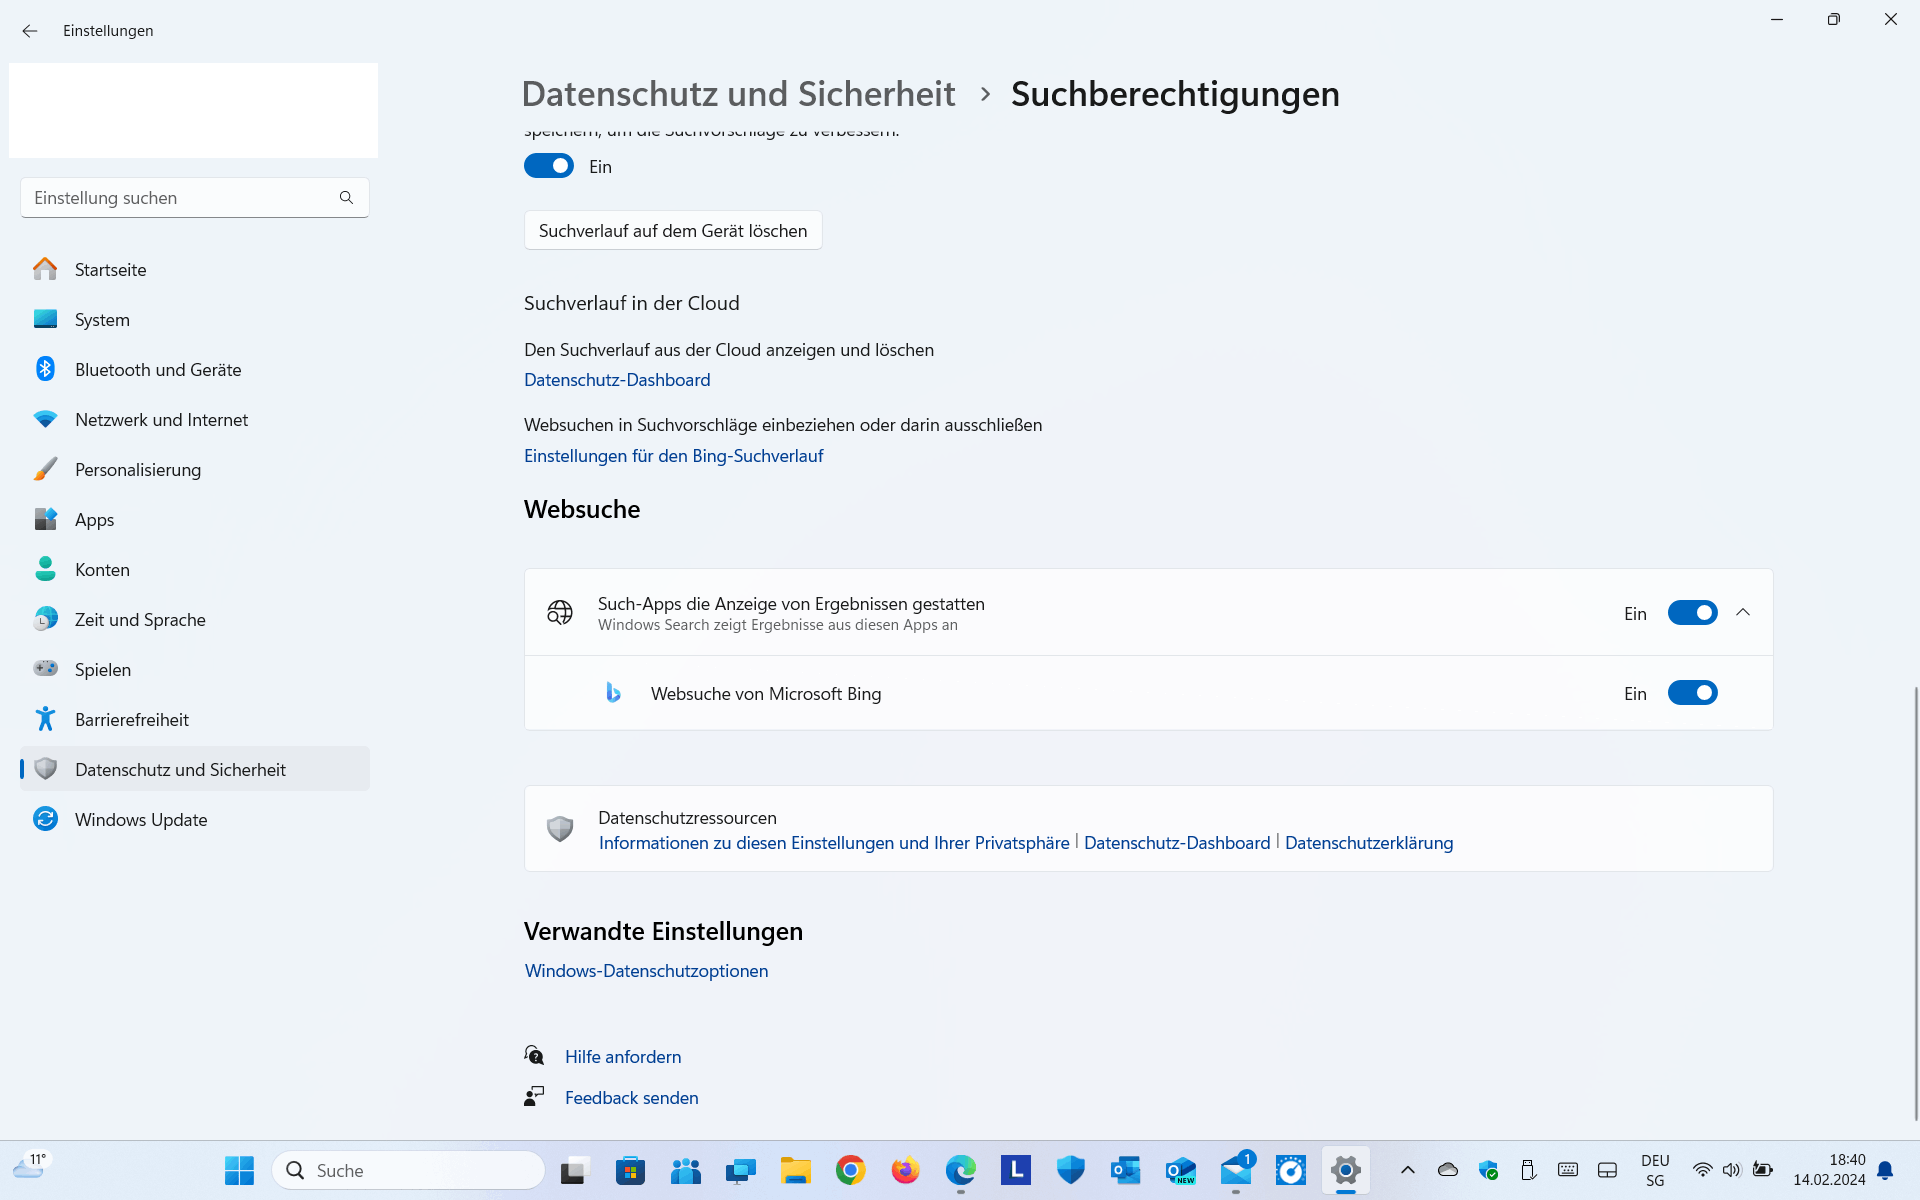
Task: Show hidden icons tray chevron
Action: pyautogui.click(x=1407, y=1170)
